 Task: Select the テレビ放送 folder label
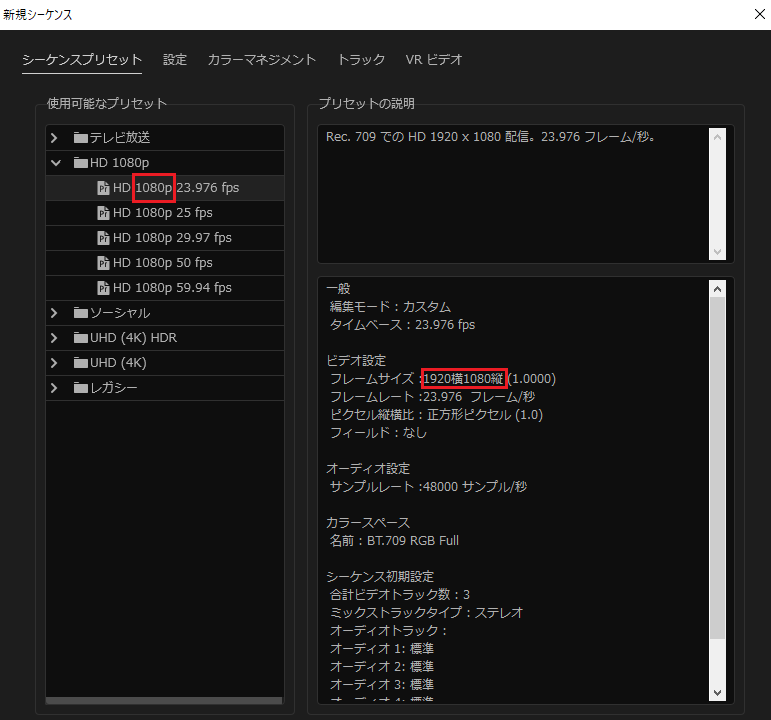[x=120, y=138]
